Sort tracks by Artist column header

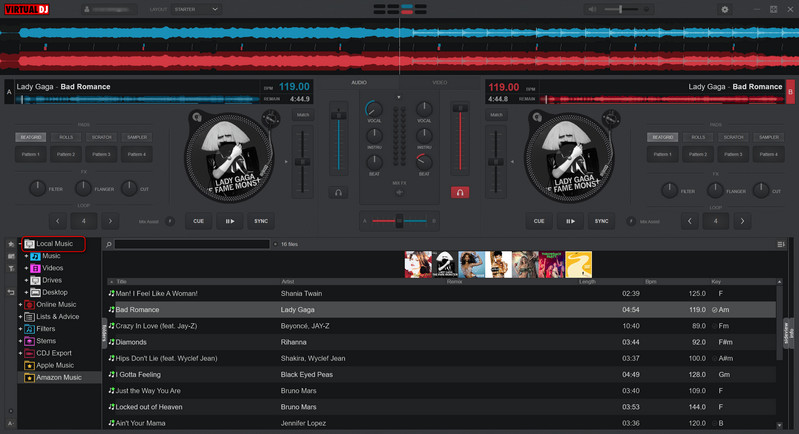click(288, 282)
